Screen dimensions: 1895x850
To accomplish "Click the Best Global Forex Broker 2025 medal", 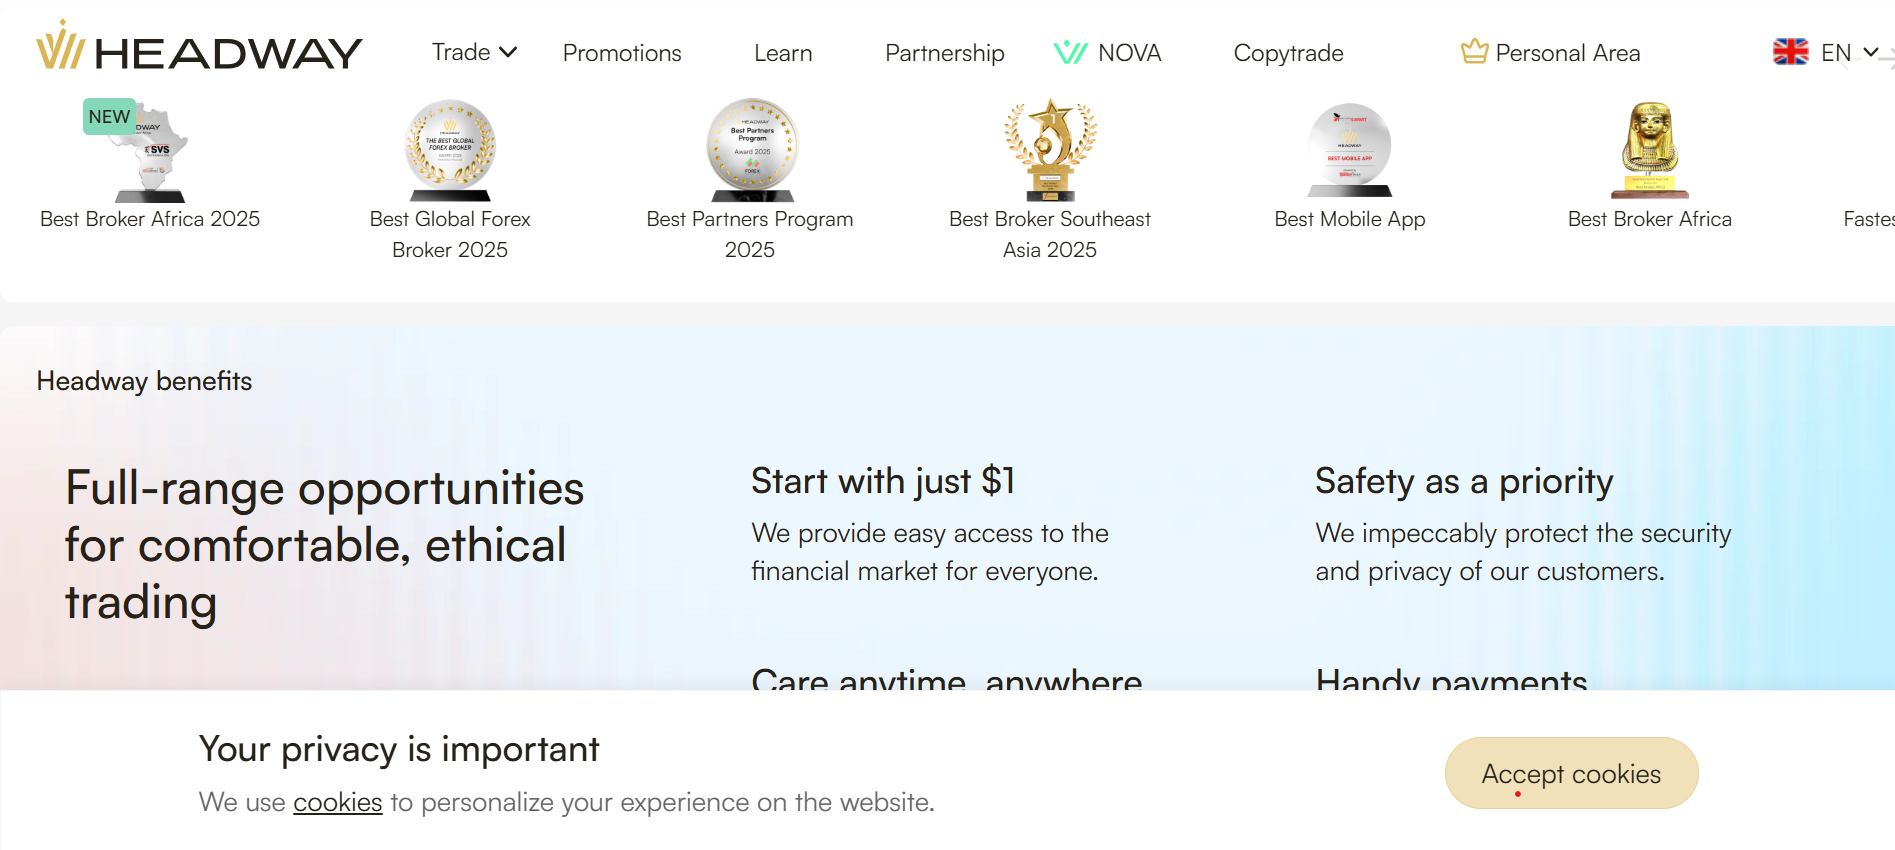I will pyautogui.click(x=450, y=150).
